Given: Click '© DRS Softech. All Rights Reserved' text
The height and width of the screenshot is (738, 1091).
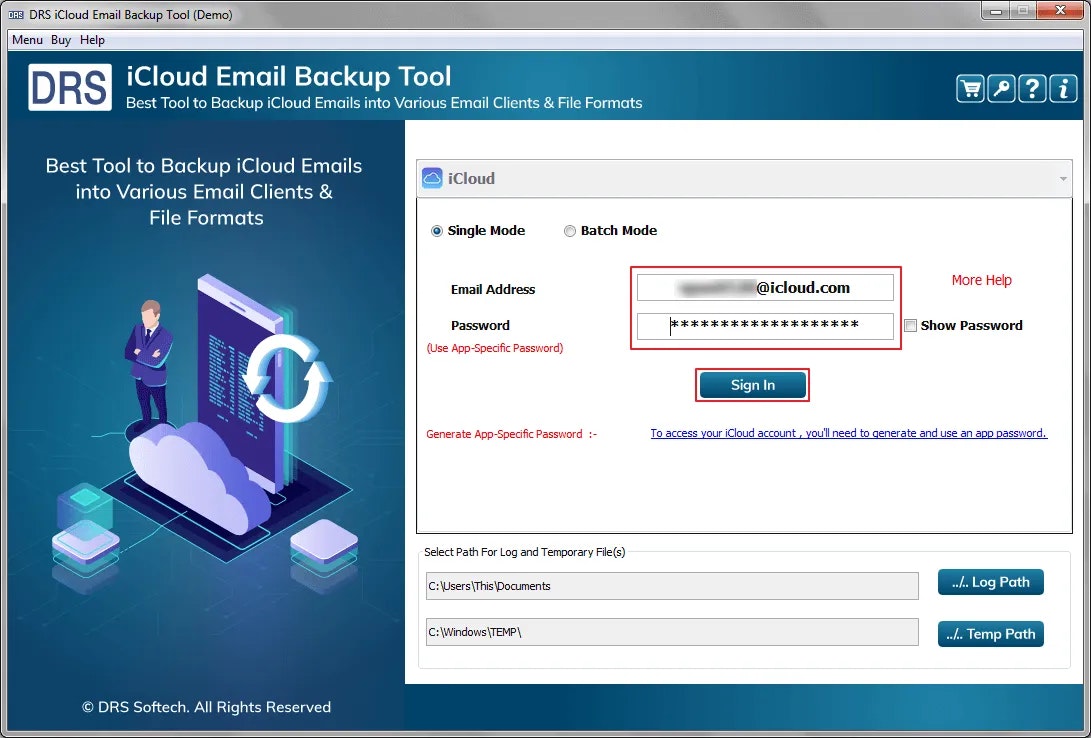Looking at the screenshot, I should pos(206,707).
